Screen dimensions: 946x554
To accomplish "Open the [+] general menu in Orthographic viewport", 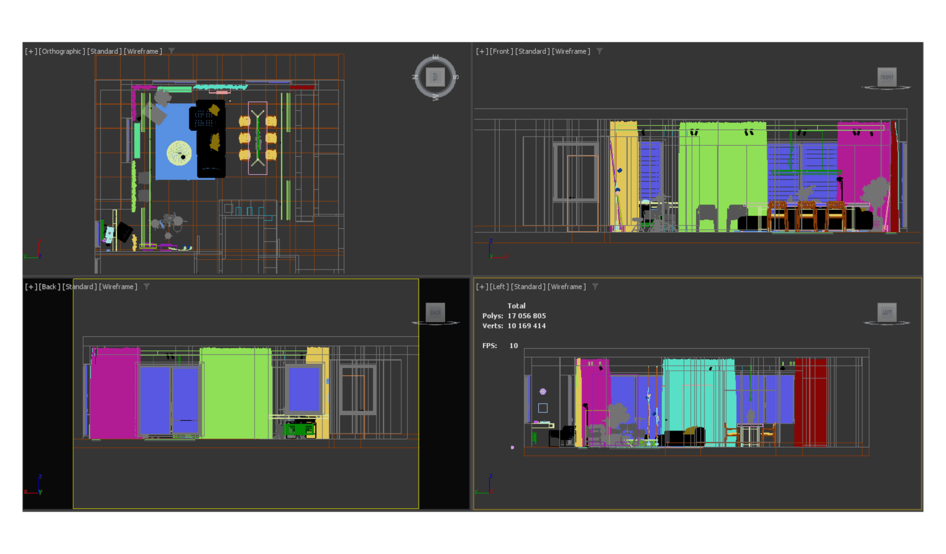I will pos(31,51).
